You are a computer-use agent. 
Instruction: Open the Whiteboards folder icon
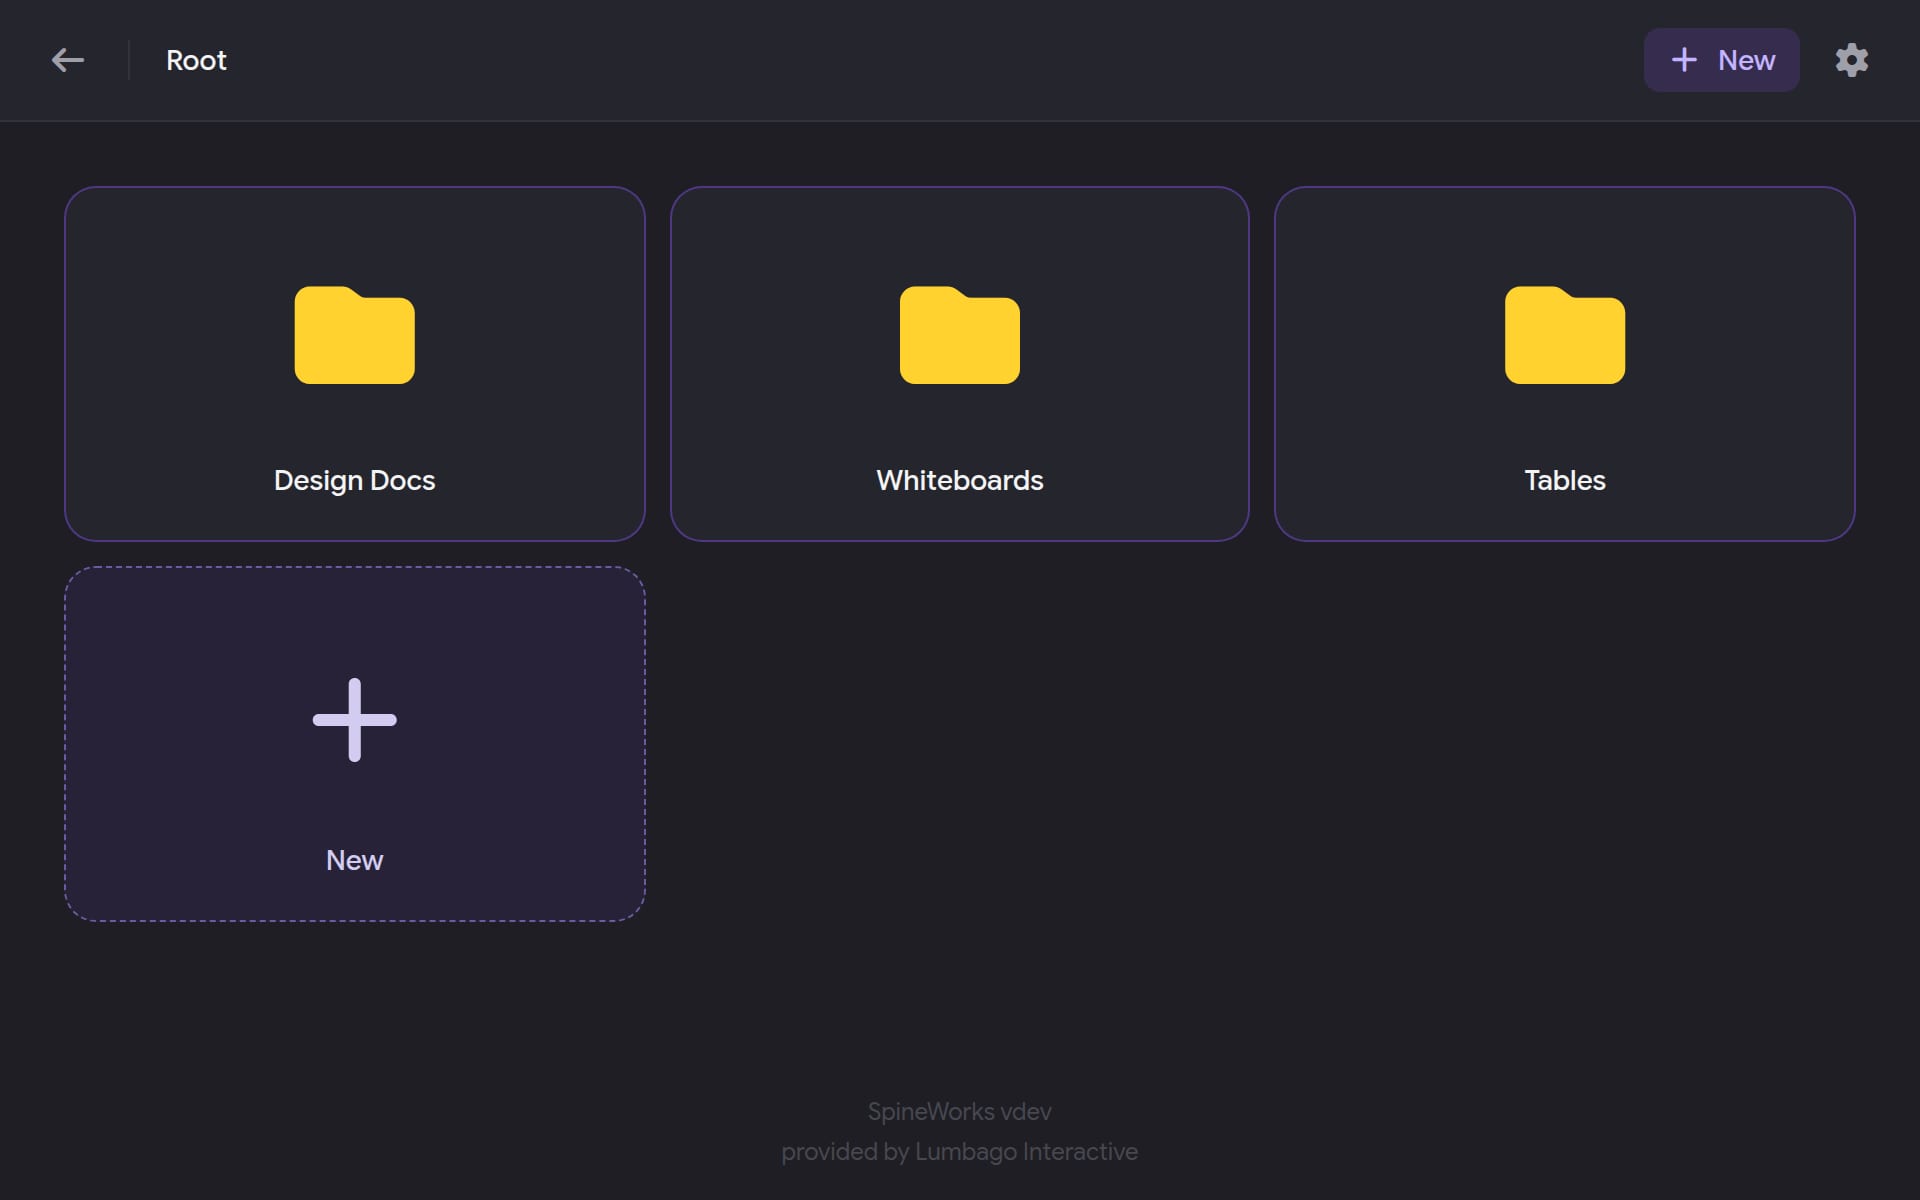pyautogui.click(x=959, y=335)
